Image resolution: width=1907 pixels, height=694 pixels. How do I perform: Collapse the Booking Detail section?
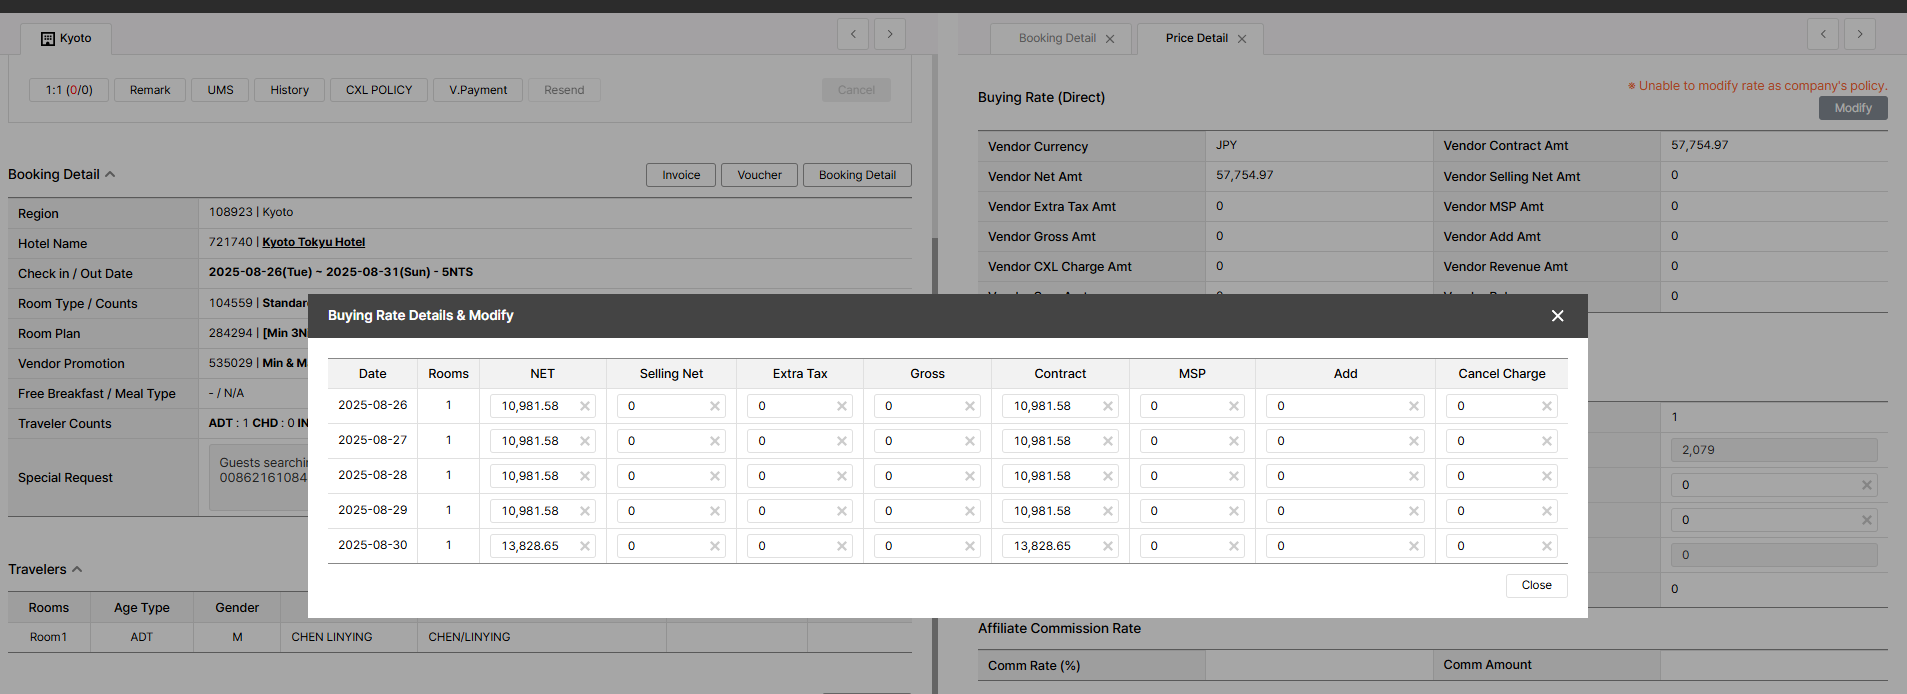point(110,175)
